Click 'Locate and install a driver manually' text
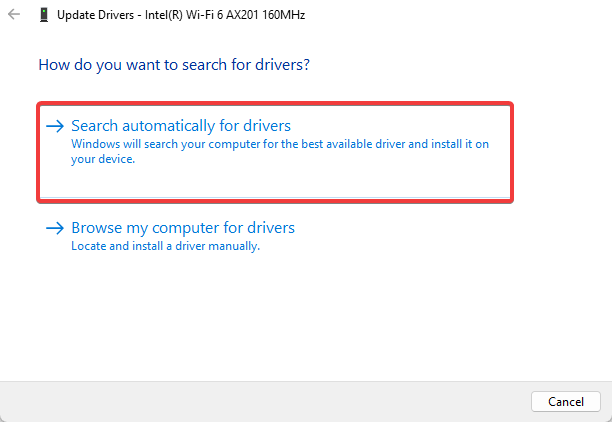 [165, 246]
